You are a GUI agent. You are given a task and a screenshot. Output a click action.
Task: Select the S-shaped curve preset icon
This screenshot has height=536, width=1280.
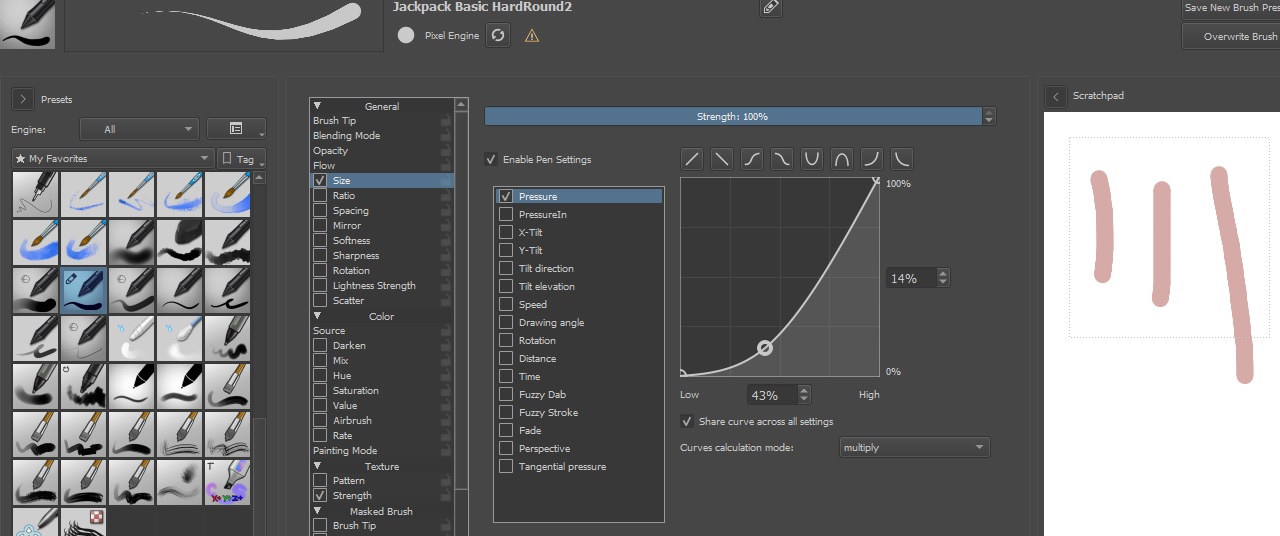[752, 159]
